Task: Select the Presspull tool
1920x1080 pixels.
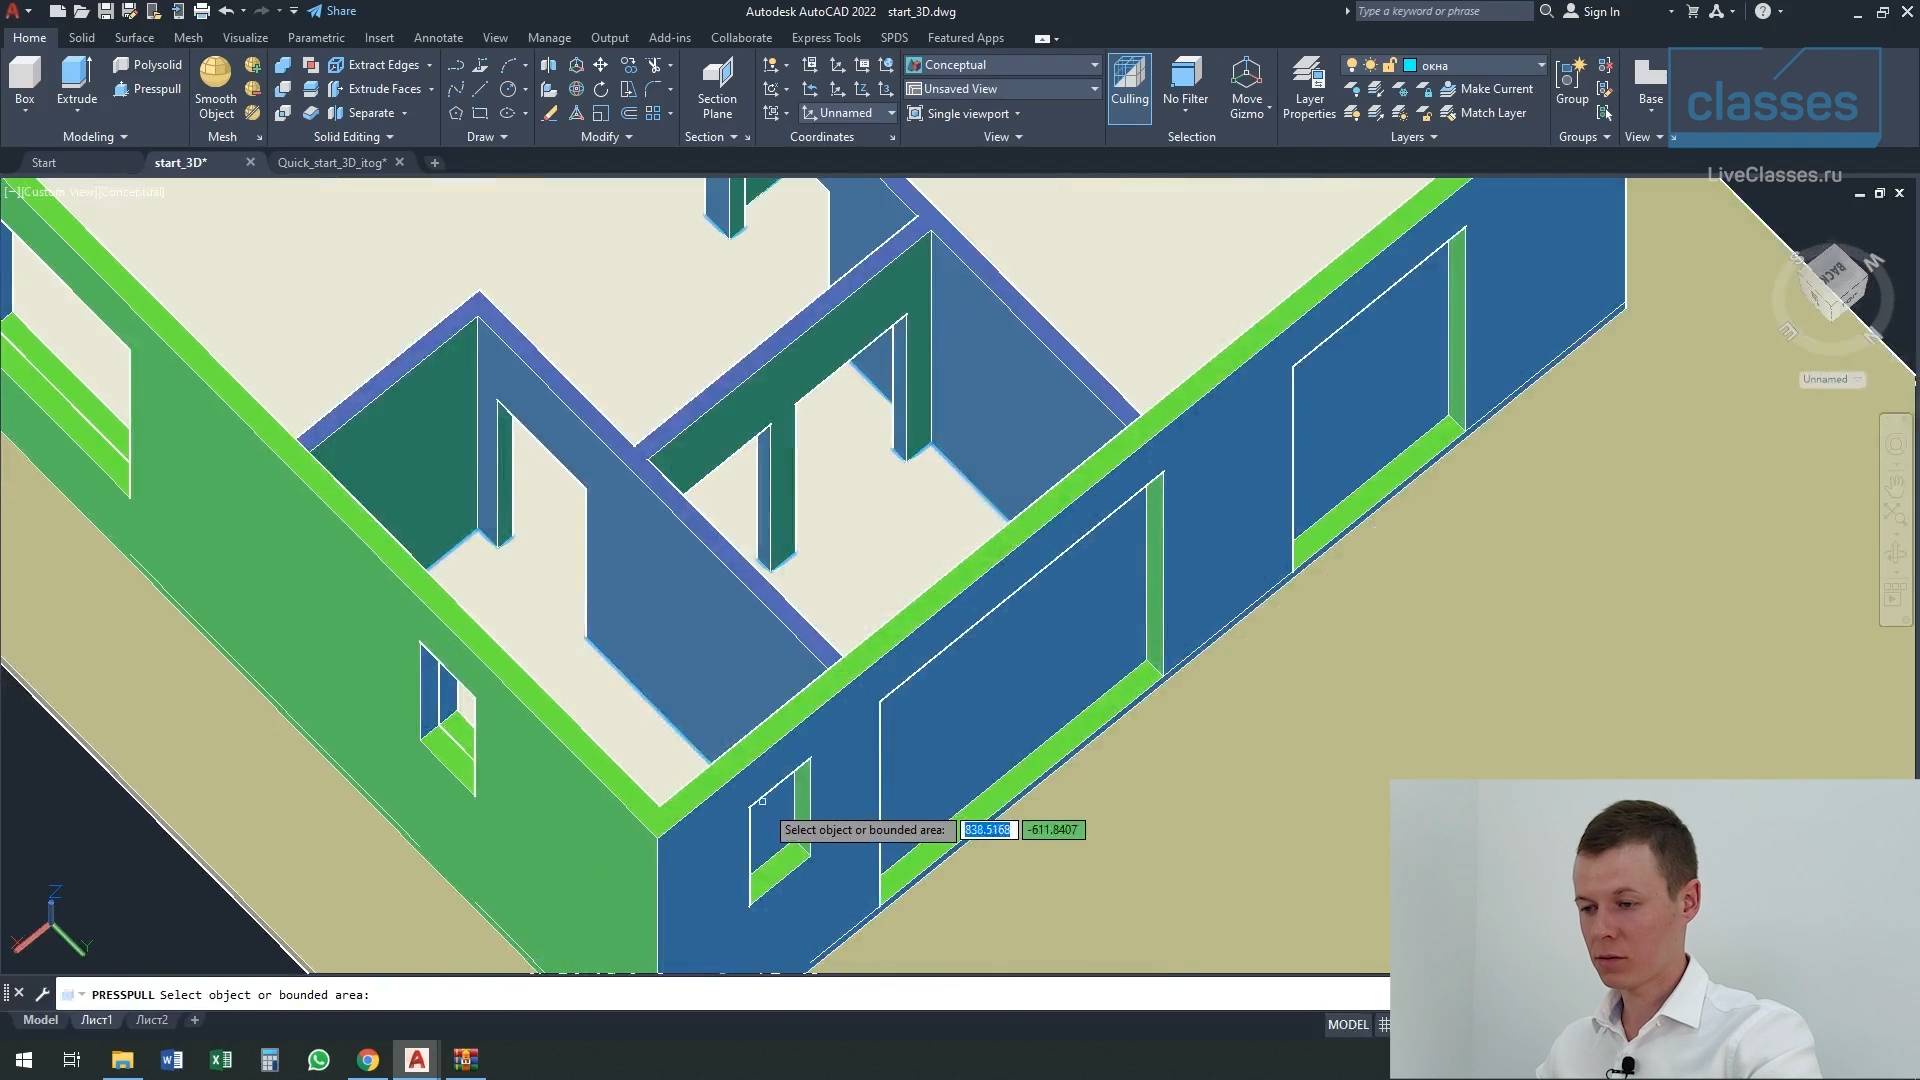Action: click(147, 89)
